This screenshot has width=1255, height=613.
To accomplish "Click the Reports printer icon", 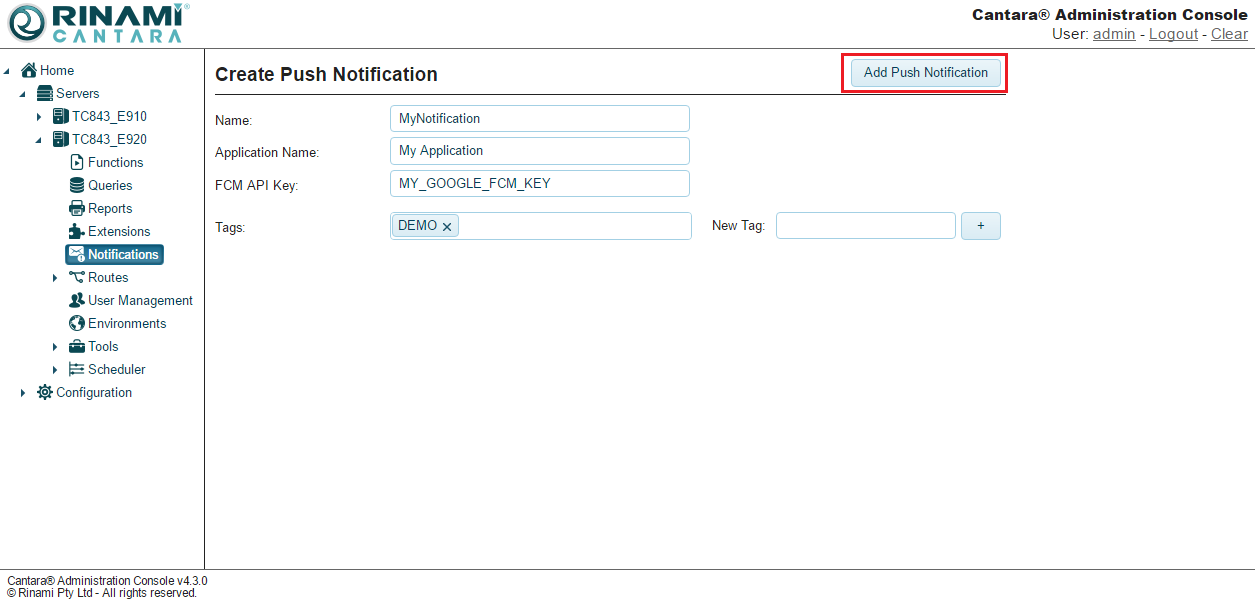I will pos(77,208).
